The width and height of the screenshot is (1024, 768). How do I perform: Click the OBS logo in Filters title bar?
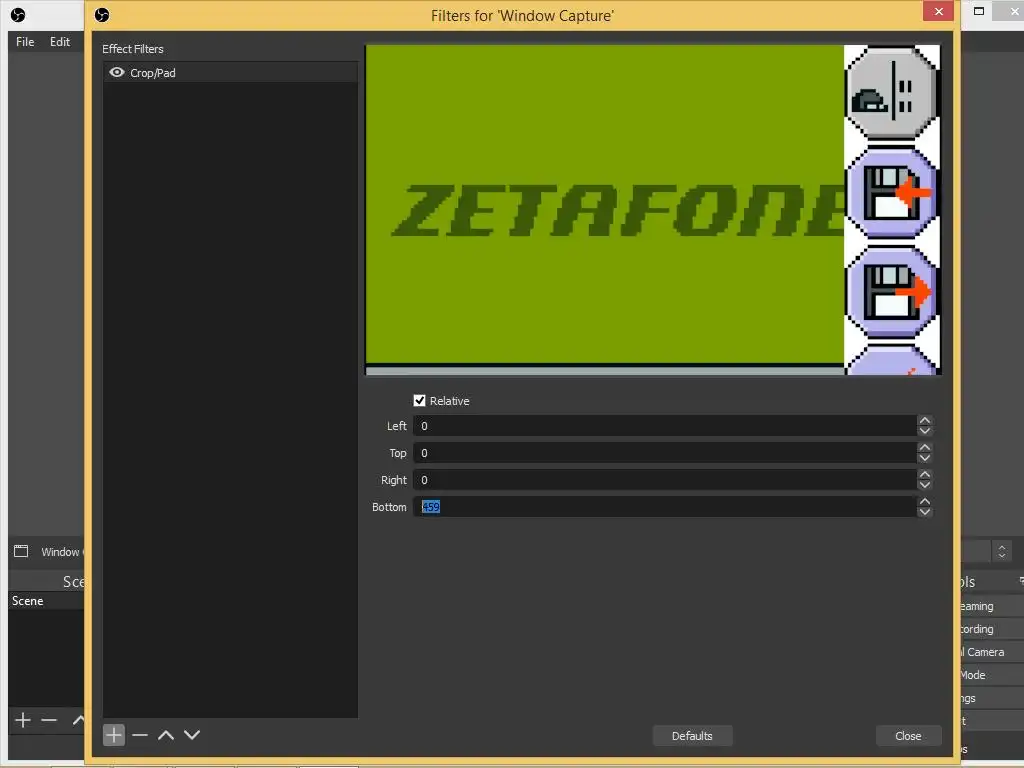point(102,15)
